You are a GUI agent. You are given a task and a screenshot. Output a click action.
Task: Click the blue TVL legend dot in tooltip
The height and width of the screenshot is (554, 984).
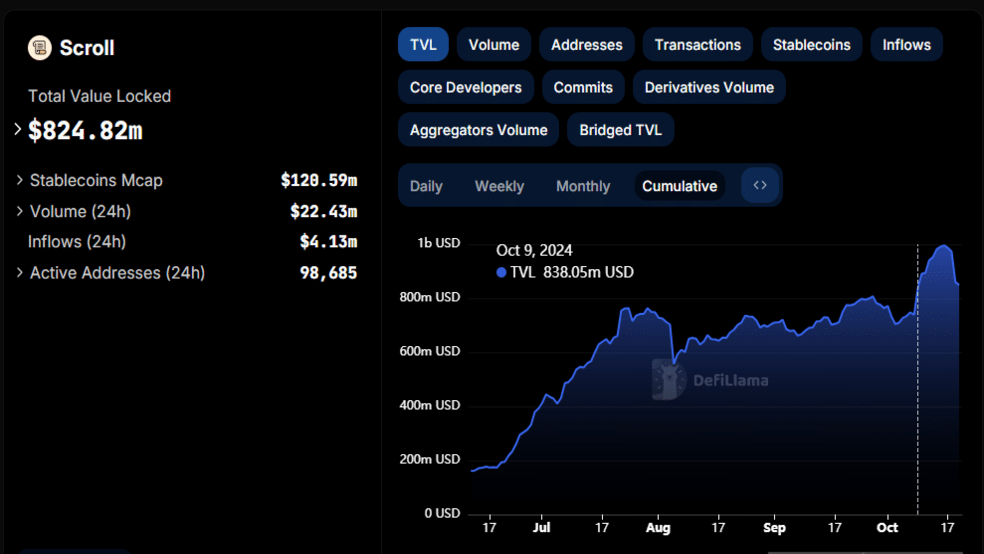click(501, 272)
